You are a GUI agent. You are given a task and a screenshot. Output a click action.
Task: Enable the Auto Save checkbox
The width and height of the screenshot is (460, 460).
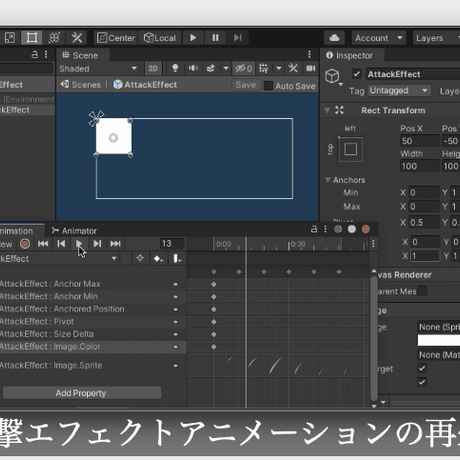268,86
